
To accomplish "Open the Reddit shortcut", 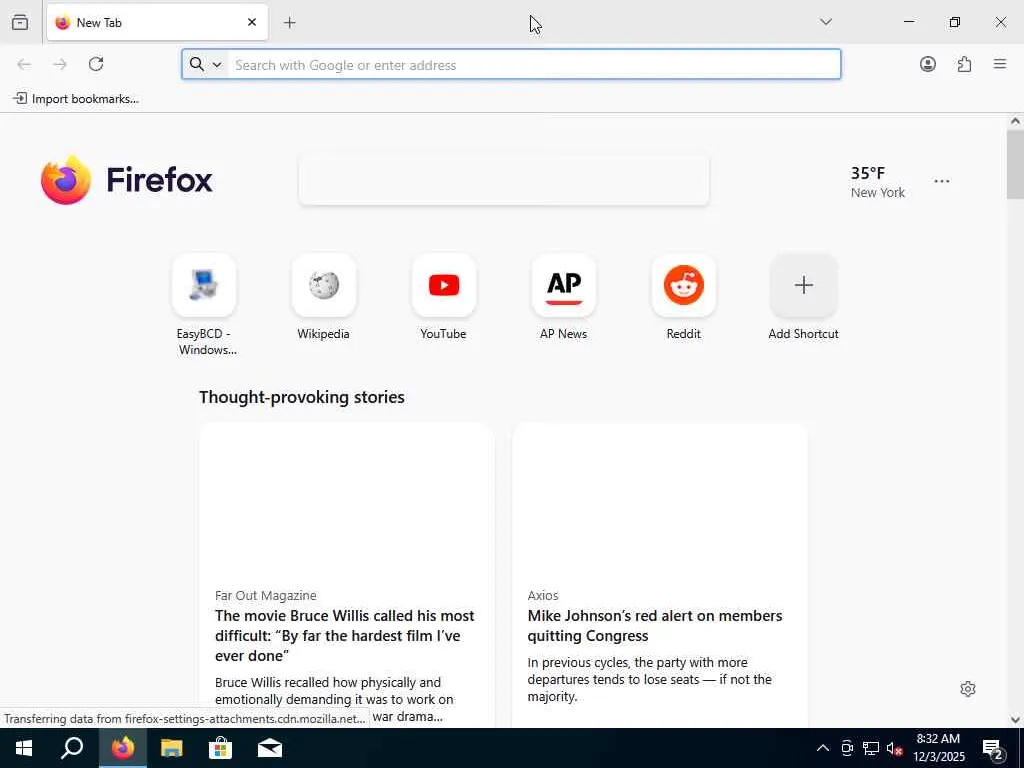I will point(684,285).
